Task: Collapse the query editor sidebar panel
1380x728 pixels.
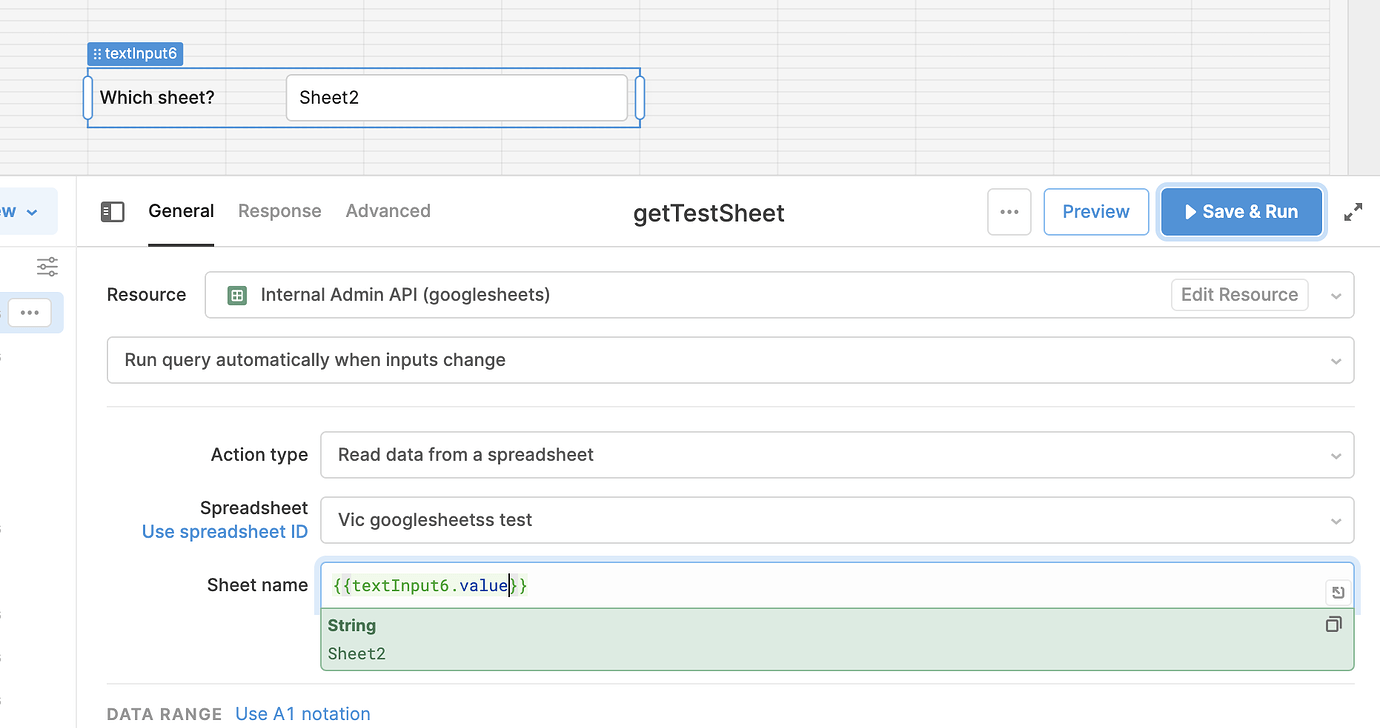Action: pos(113,211)
